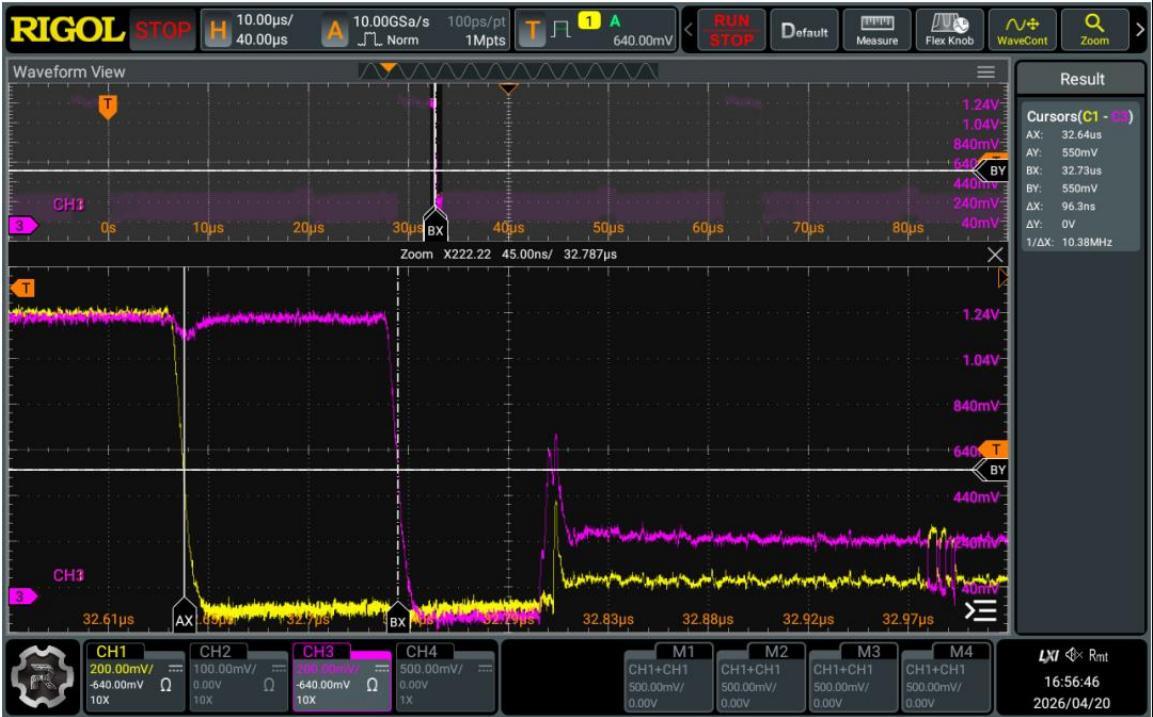
Task: Click the Default button
Action: pyautogui.click(x=804, y=30)
